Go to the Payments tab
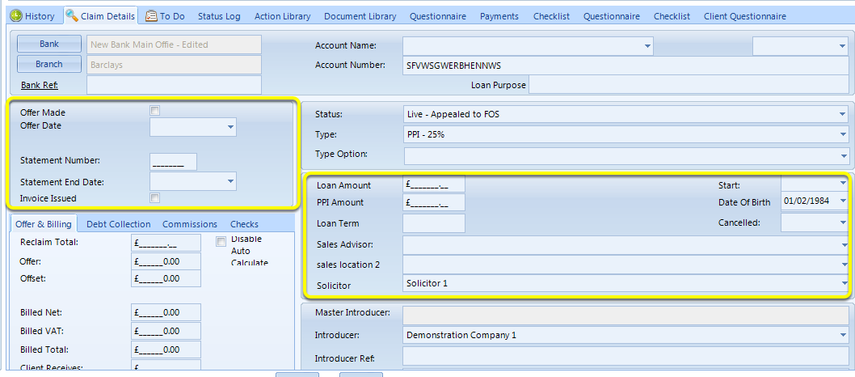Viewport: 855px width, 377px height. [499, 16]
